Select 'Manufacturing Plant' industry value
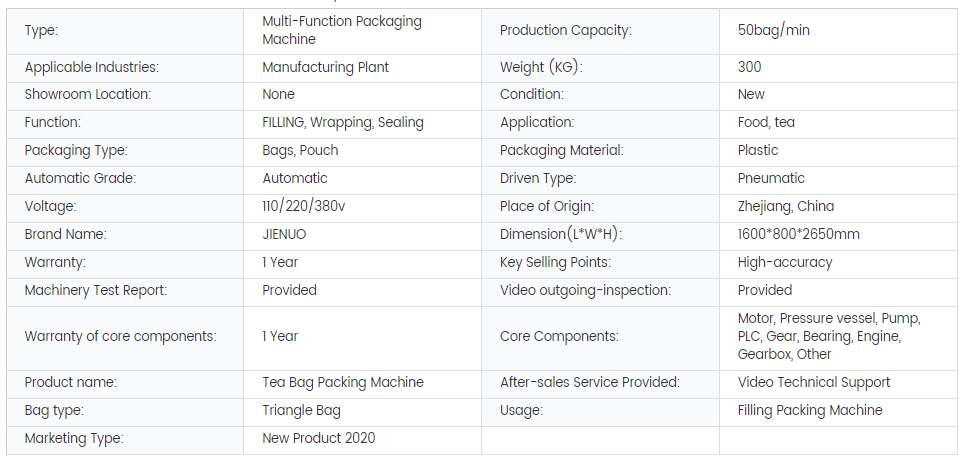 click(x=325, y=67)
